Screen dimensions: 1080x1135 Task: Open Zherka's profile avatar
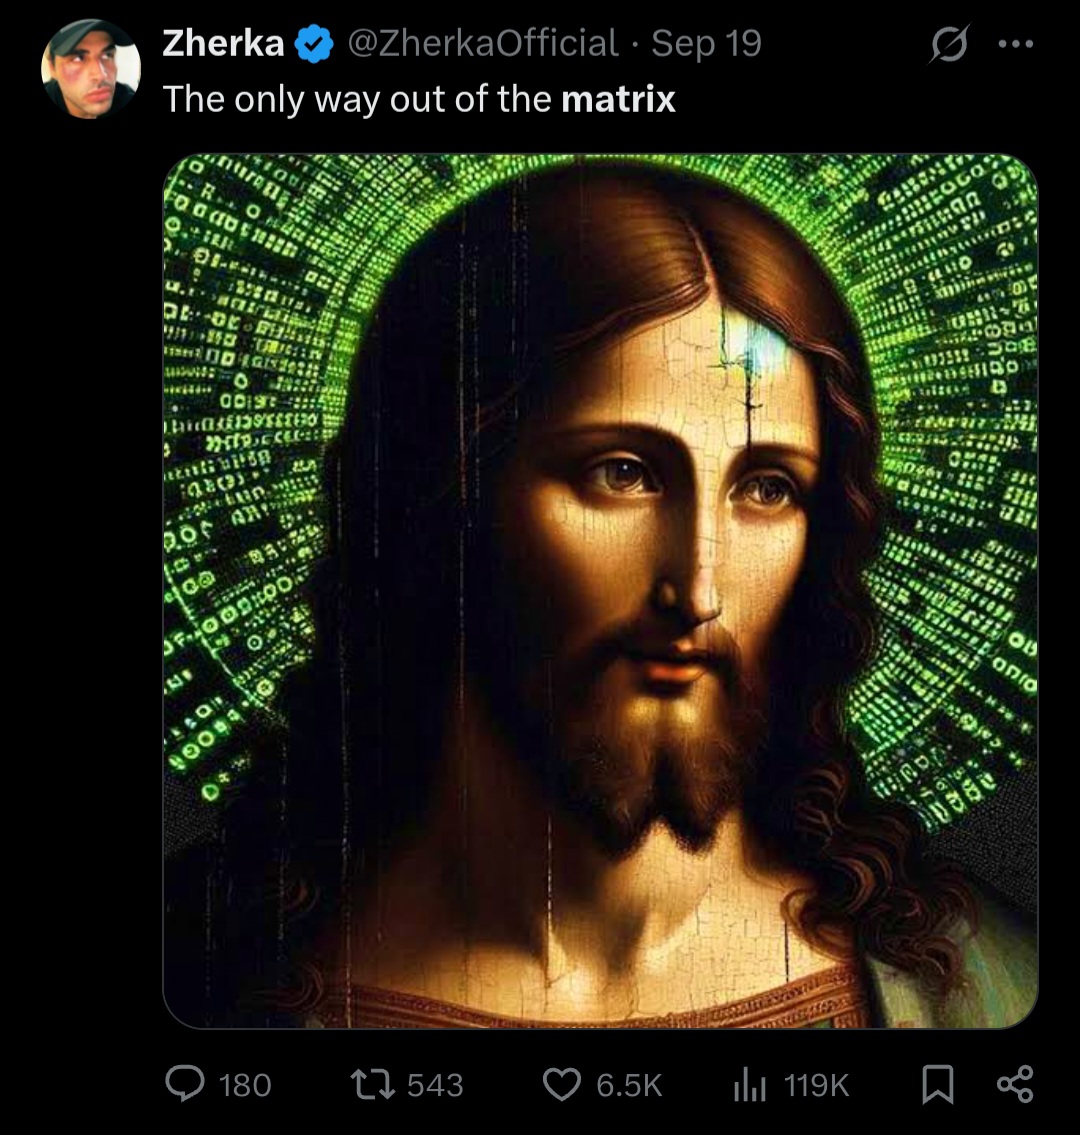pos(91,70)
